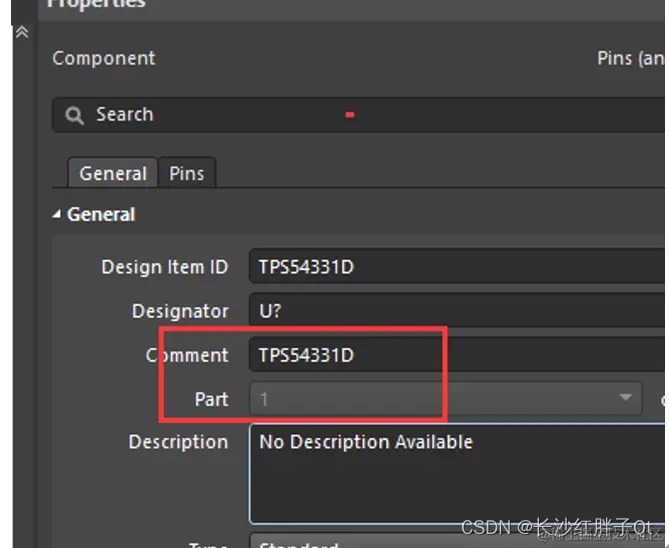Switch to the General tab
Image resolution: width=669 pixels, height=548 pixels.
113,173
